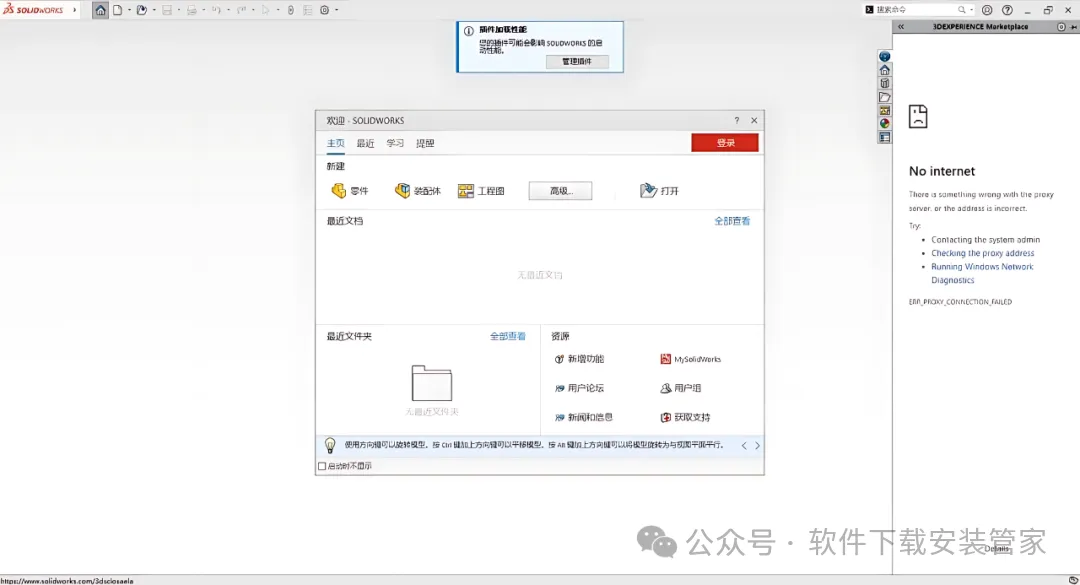Click the user login icon in title bar

click(987, 10)
